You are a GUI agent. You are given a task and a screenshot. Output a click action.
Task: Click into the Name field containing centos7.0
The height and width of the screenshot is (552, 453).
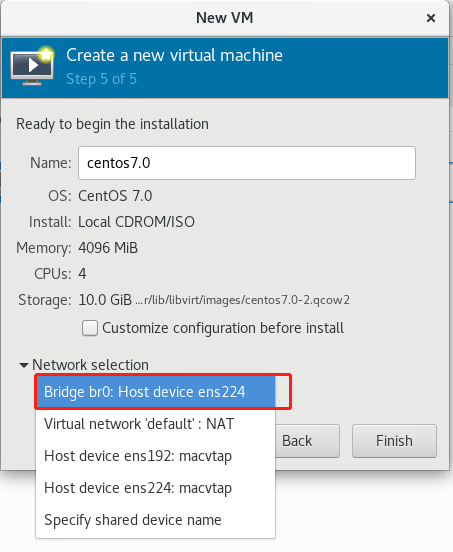coord(247,163)
